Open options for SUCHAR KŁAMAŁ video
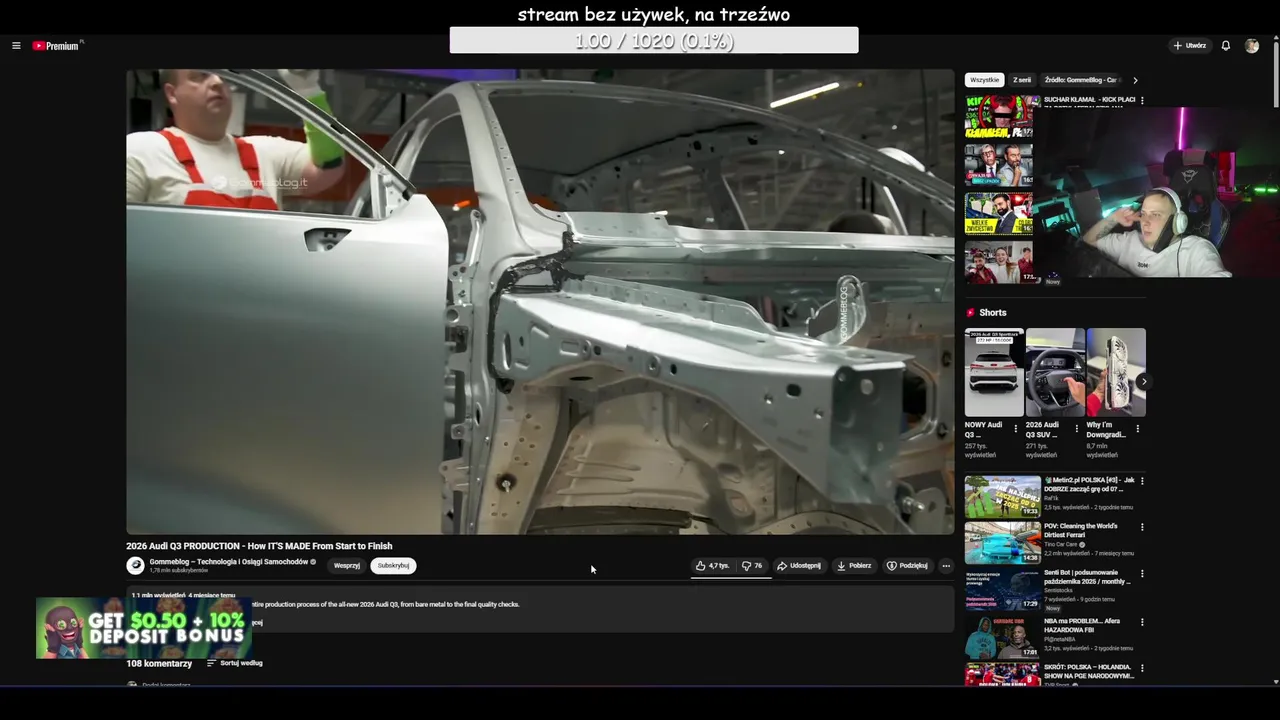The height and width of the screenshot is (720, 1280). 1142,100
